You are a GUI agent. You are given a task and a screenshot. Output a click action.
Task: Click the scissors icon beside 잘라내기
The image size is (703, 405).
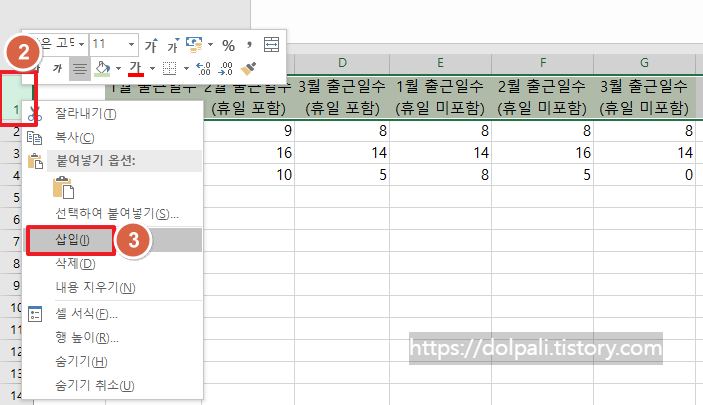pos(35,114)
